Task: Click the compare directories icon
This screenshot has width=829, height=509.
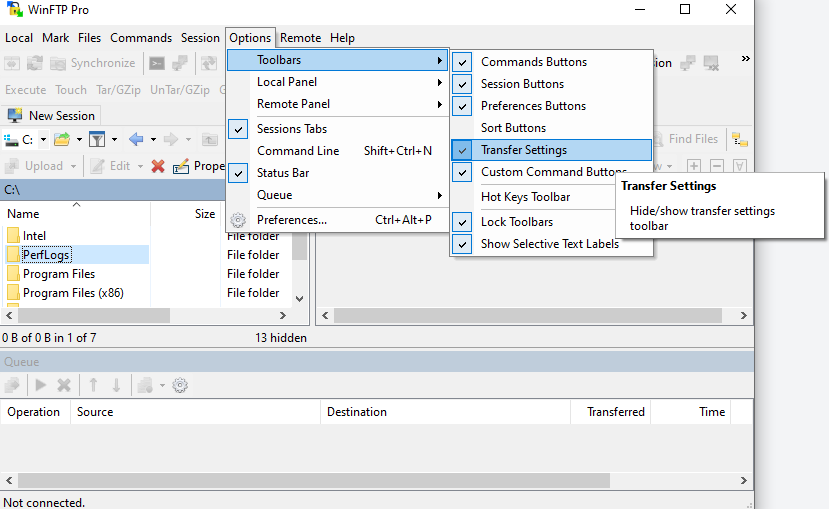Action: pyautogui.click(x=12, y=63)
